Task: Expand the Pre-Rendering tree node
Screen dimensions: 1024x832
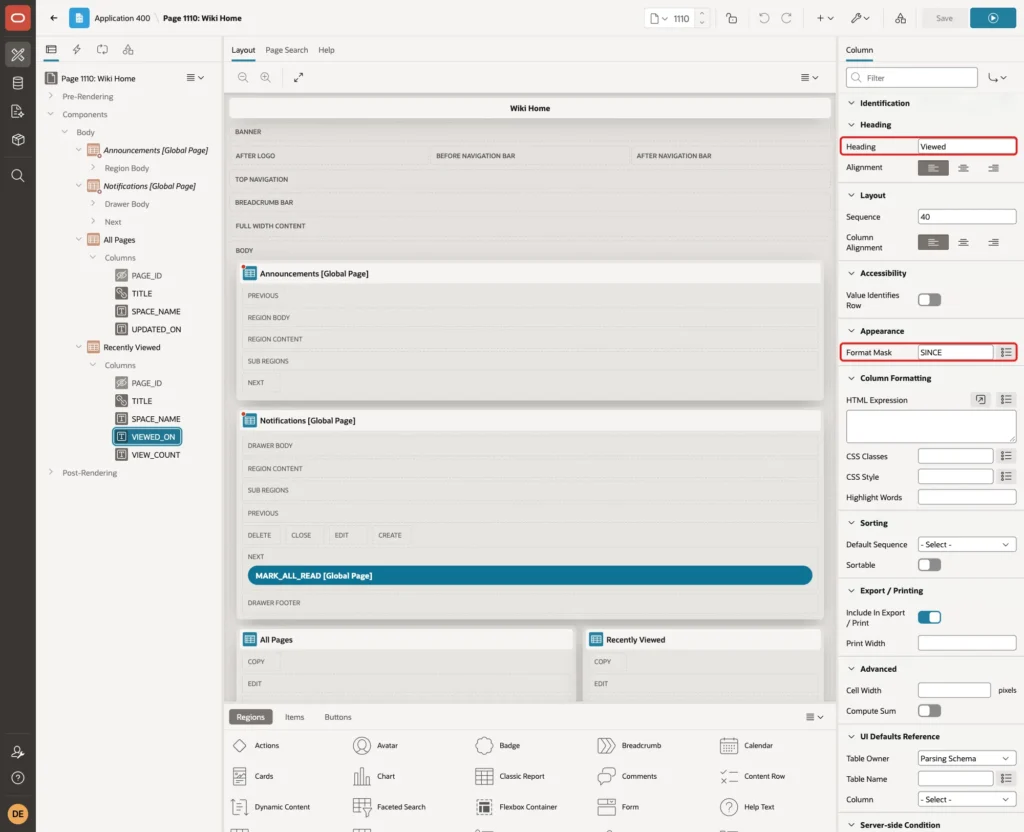Action: coord(51,96)
